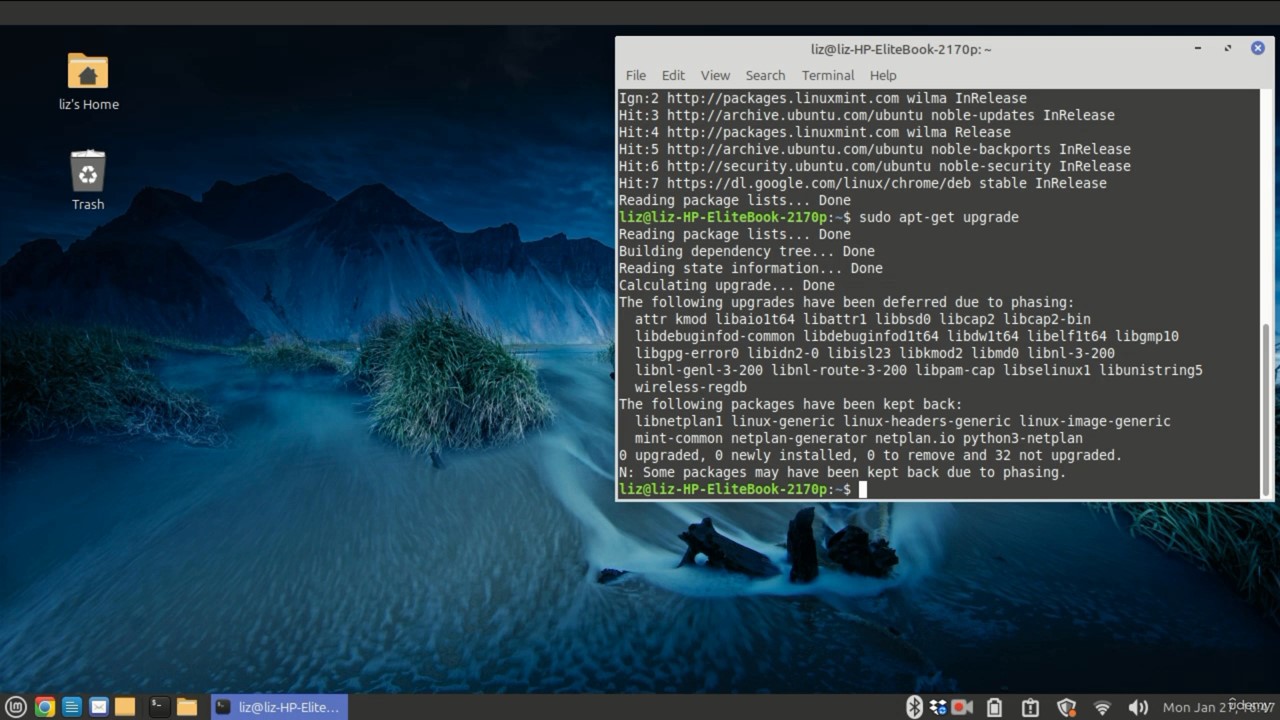Select the Trash desktop icon
This screenshot has height=720, width=1280.
(x=88, y=180)
